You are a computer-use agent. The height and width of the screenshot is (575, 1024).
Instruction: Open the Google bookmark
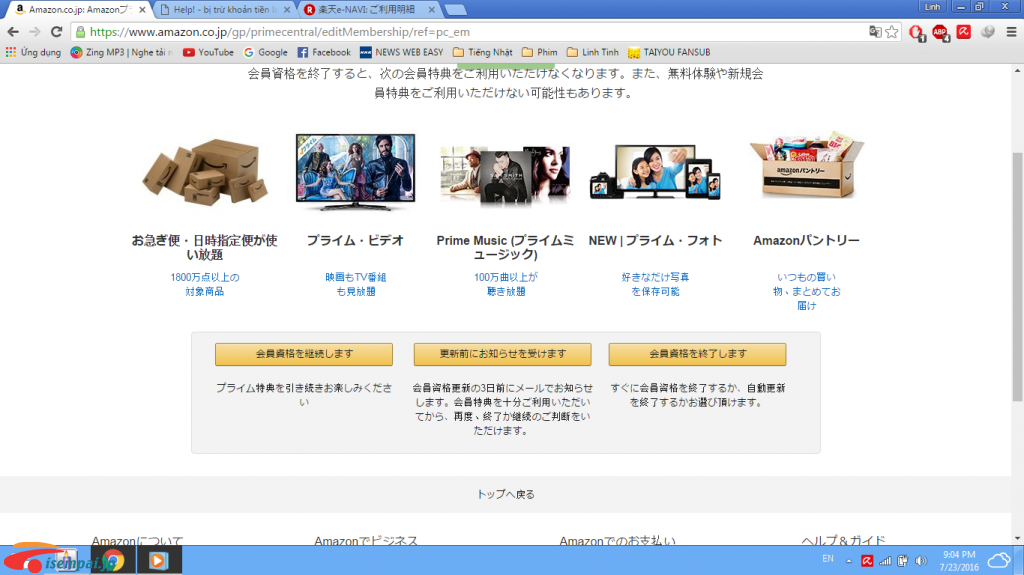coord(266,52)
